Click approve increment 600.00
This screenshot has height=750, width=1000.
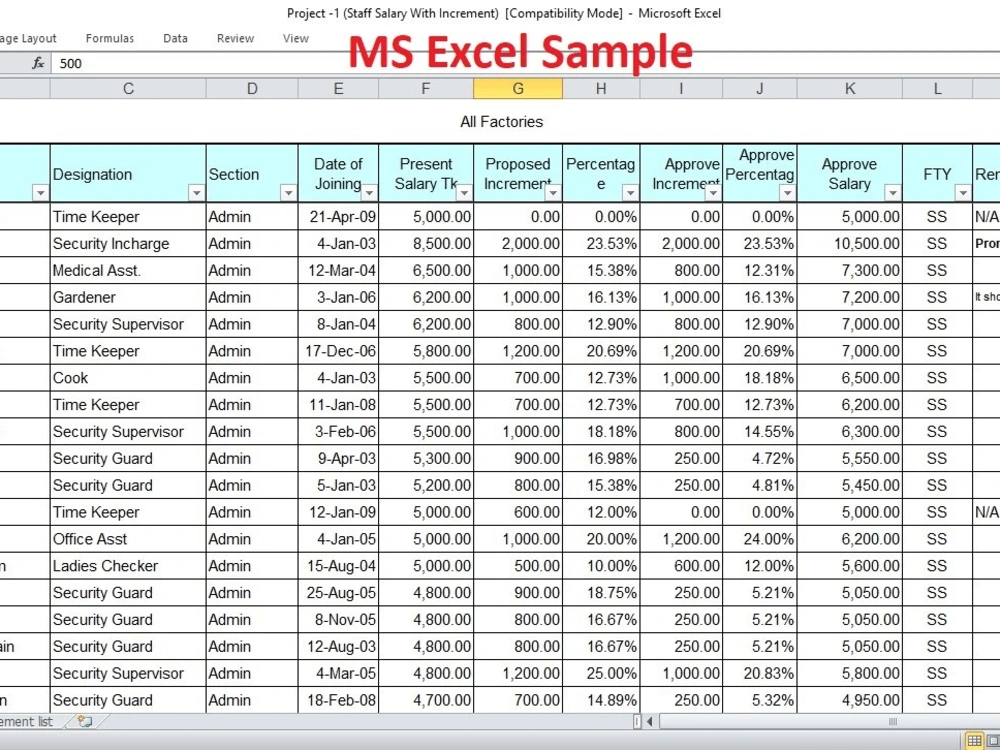pos(681,566)
